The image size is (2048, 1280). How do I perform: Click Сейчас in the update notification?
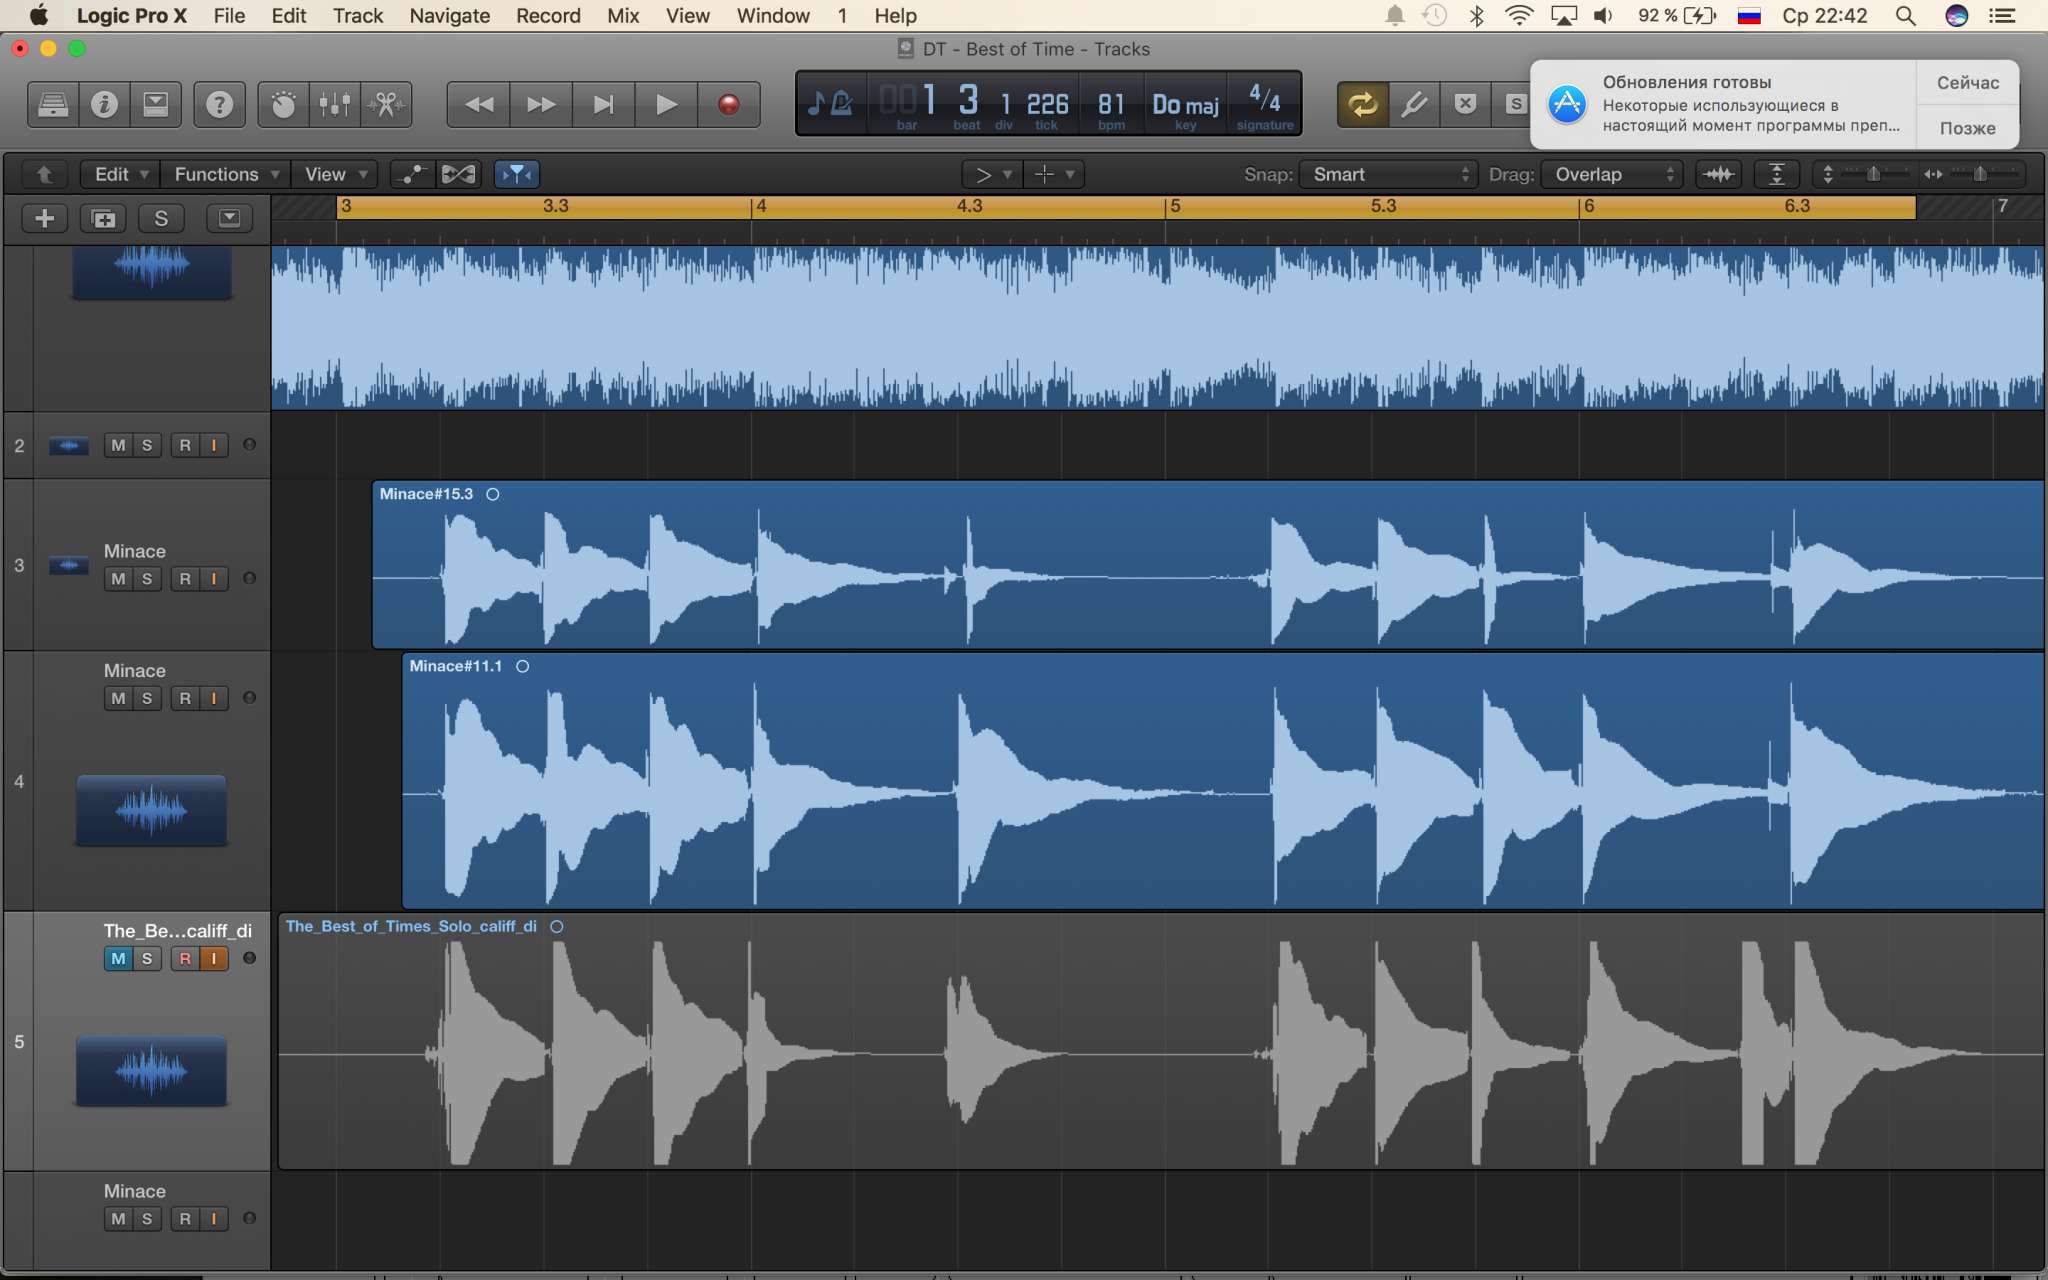(1967, 83)
